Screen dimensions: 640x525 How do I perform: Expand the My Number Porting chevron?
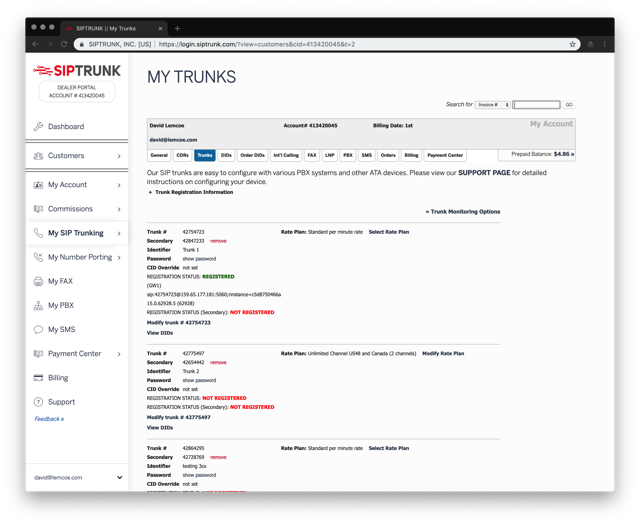[119, 257]
